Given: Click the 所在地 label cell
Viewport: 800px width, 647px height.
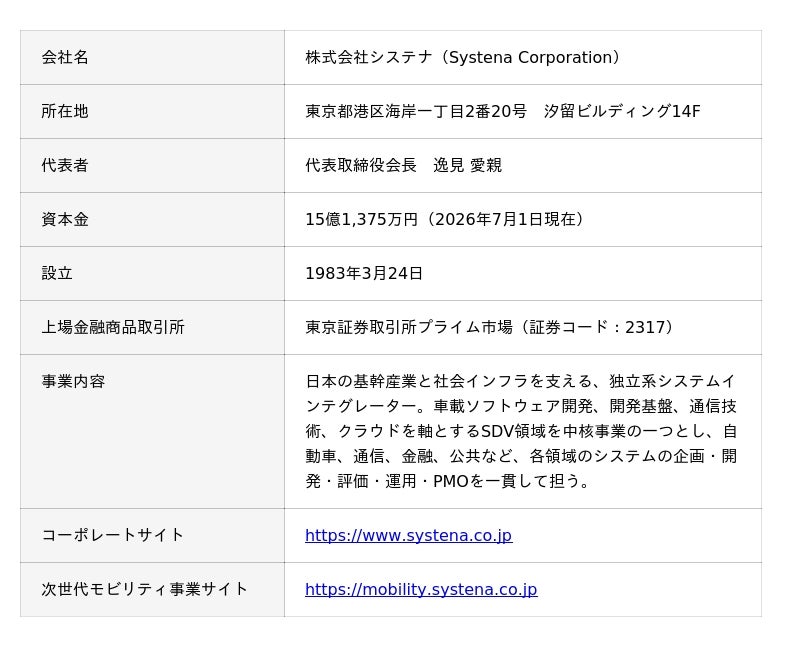Looking at the screenshot, I should tap(153, 112).
